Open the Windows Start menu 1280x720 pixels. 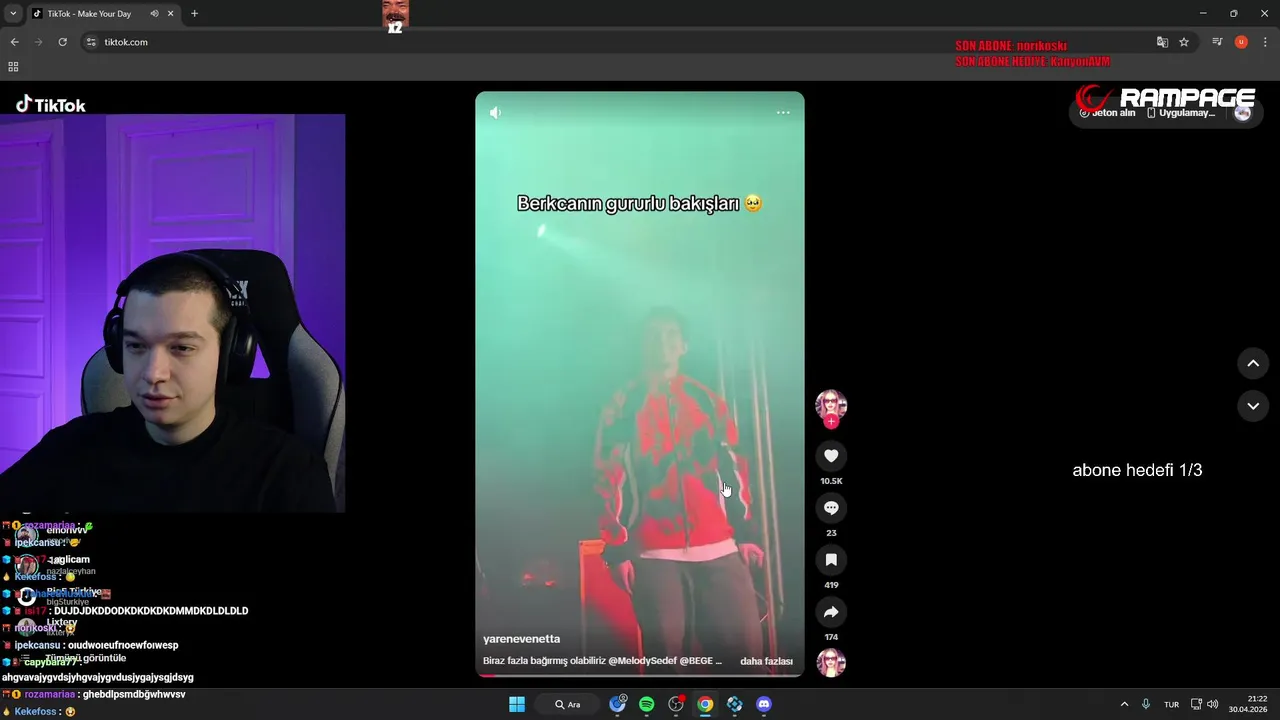(517, 704)
